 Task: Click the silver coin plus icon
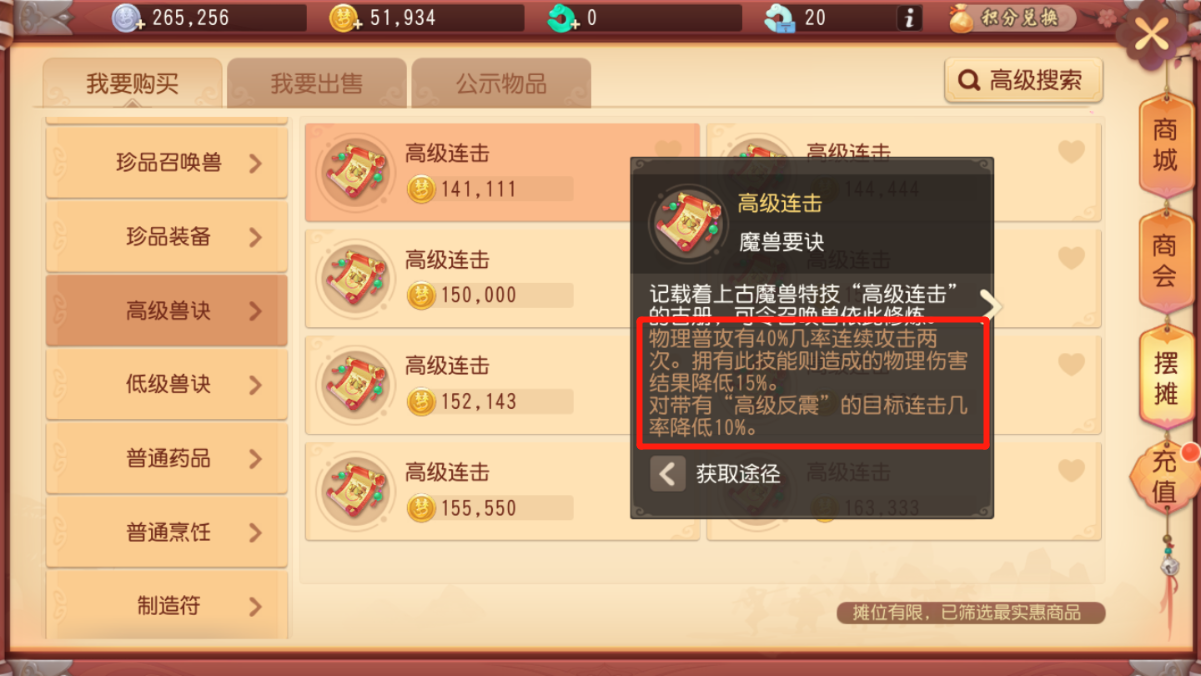(x=128, y=18)
